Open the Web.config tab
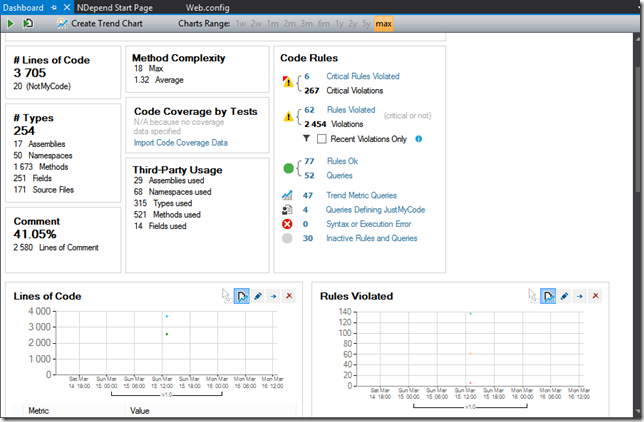 coord(207,8)
